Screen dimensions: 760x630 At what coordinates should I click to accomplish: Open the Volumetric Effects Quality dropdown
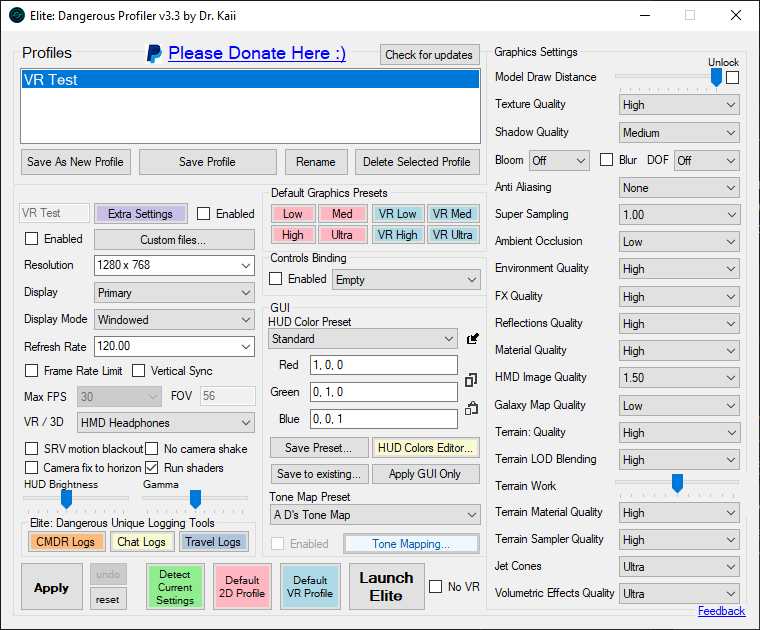coord(679,594)
